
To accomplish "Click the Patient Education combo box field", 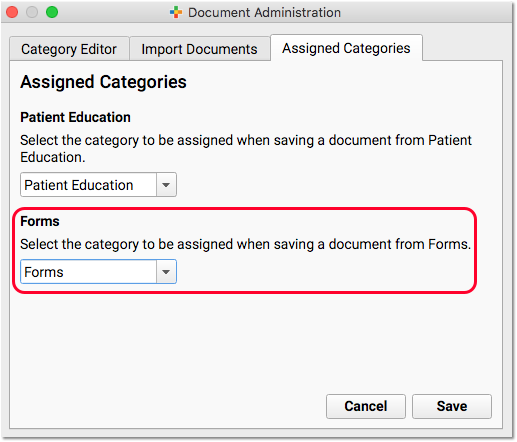I will pyautogui.click(x=98, y=185).
